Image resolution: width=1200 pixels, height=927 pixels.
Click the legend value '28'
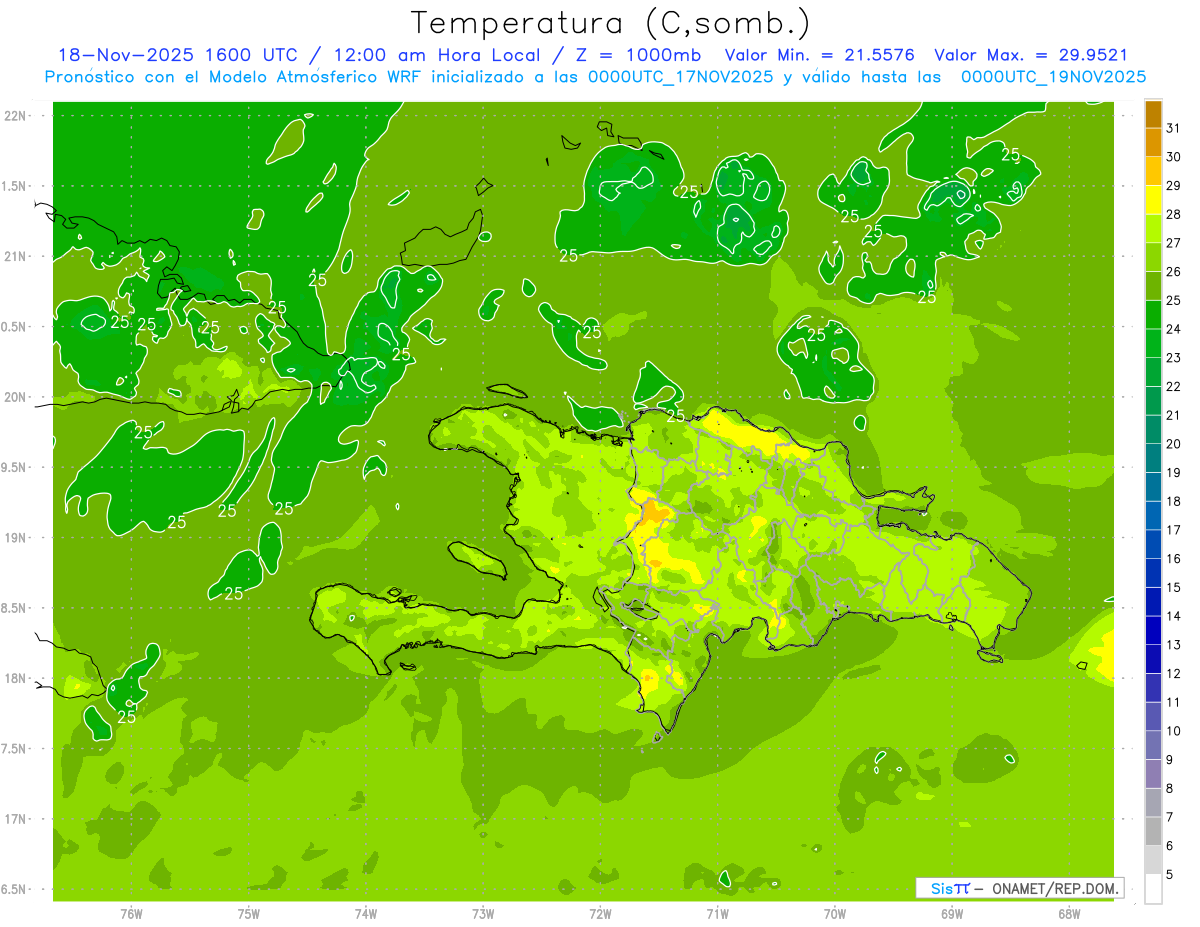1174,214
